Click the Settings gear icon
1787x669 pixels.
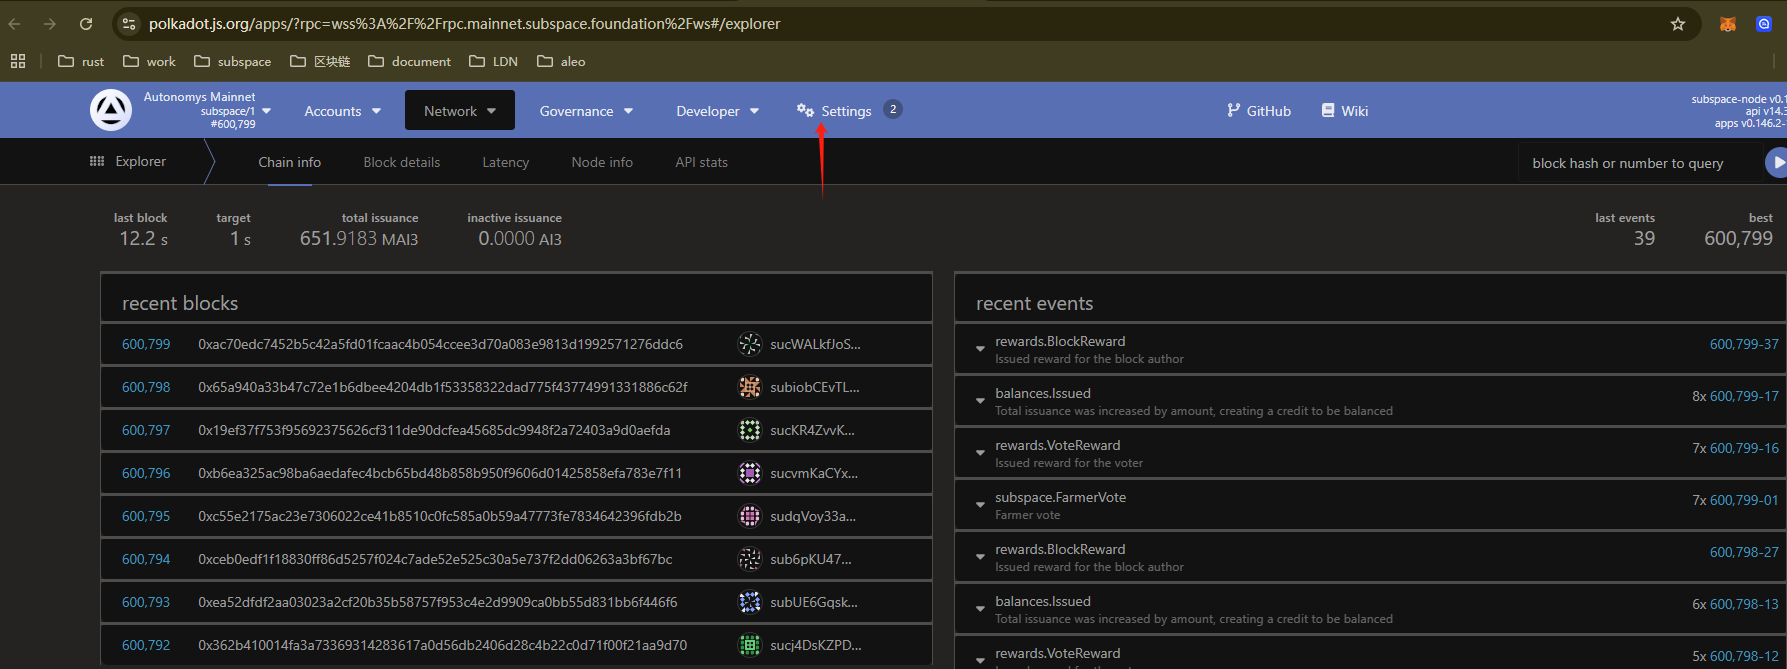[805, 110]
